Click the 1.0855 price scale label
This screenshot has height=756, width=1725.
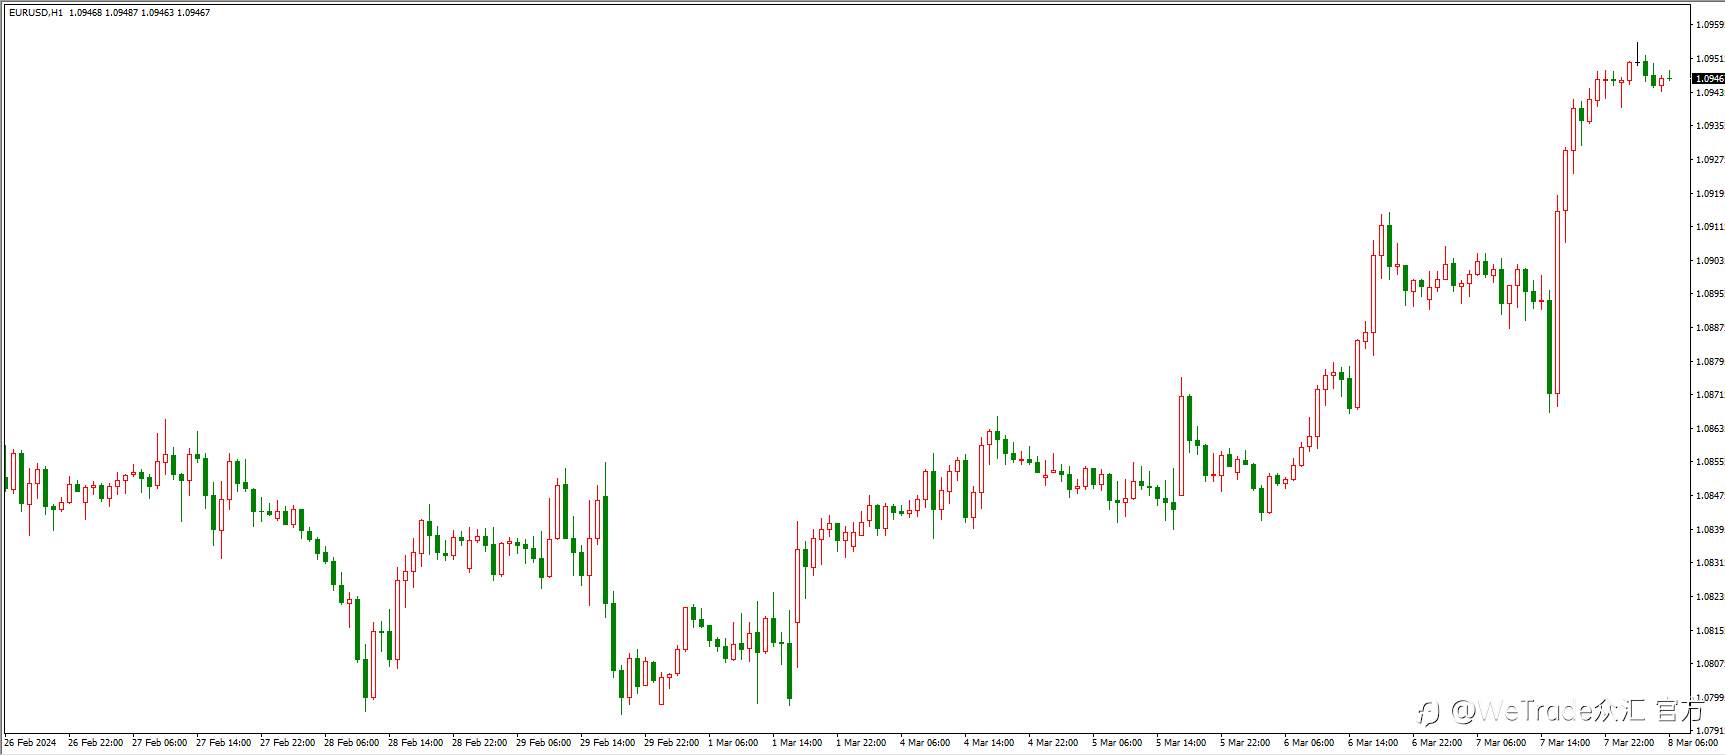pos(1710,462)
